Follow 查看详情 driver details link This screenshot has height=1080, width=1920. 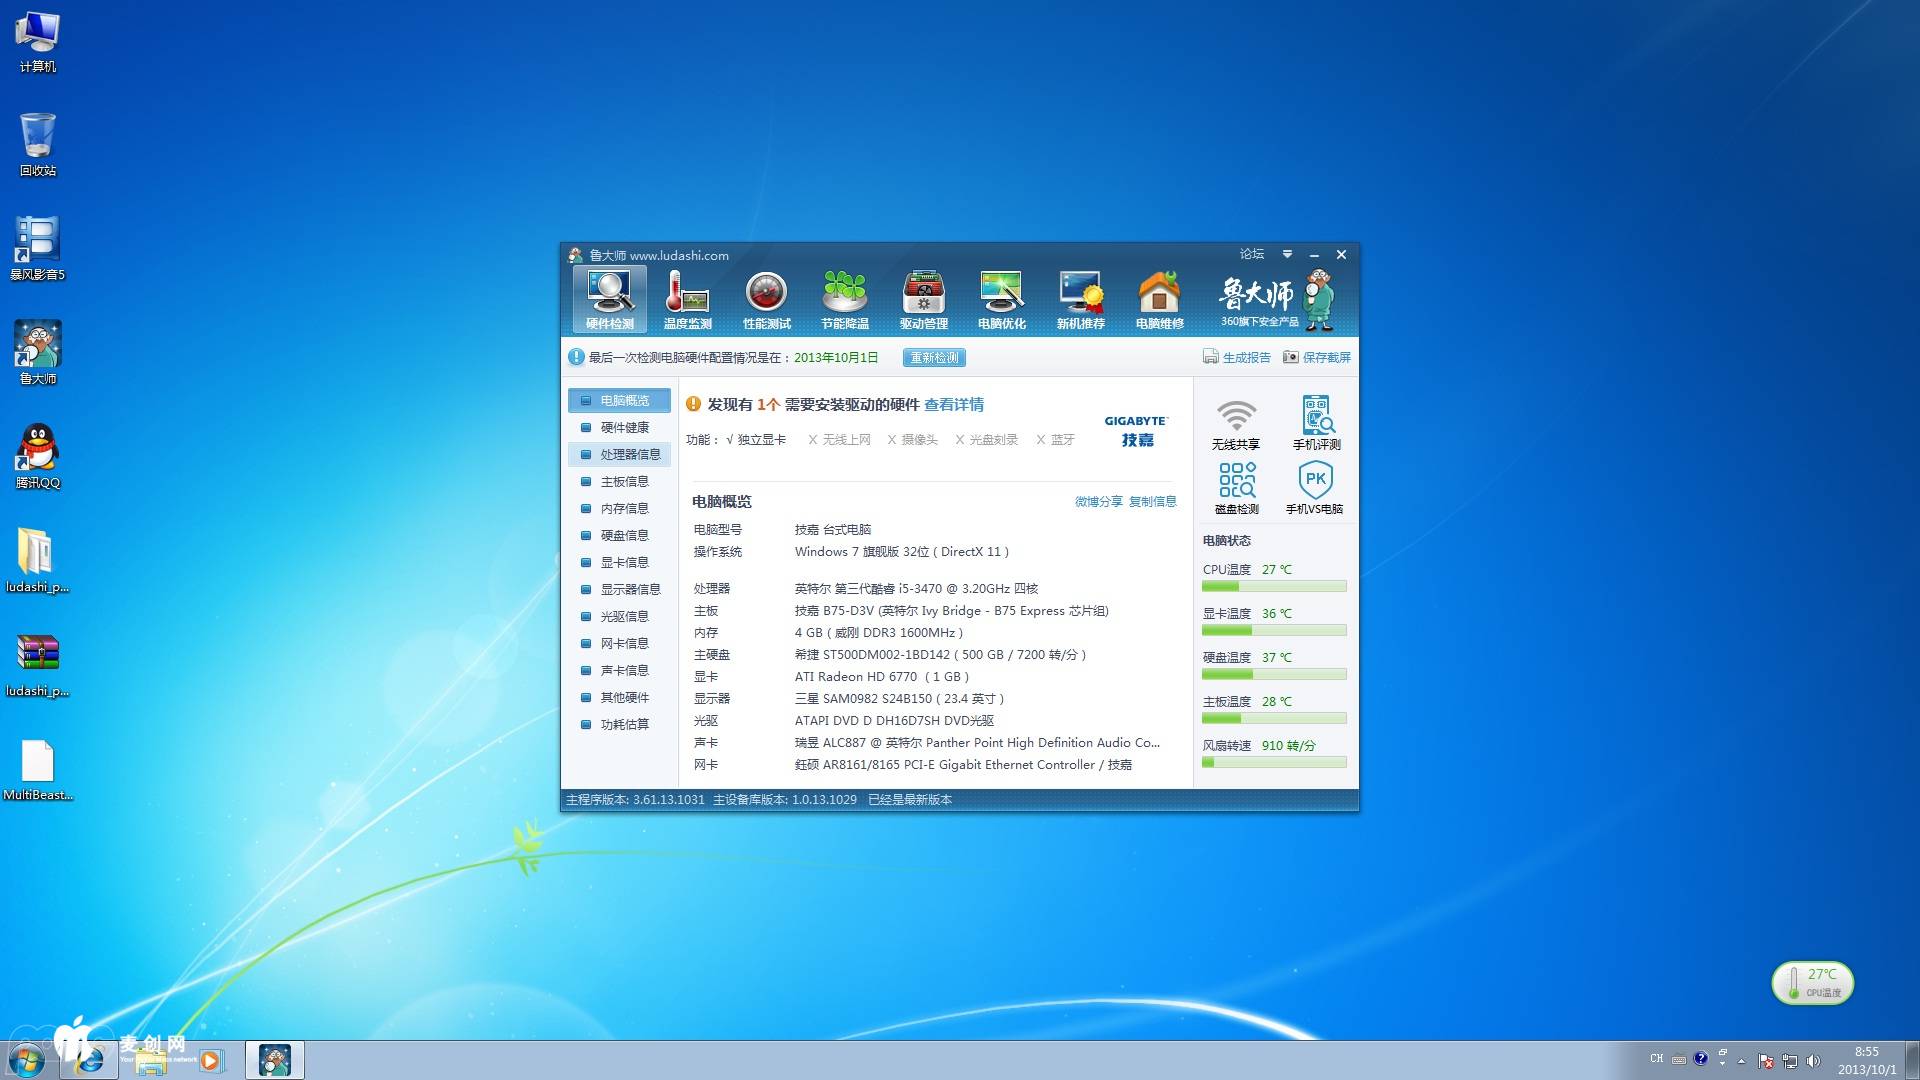point(953,405)
